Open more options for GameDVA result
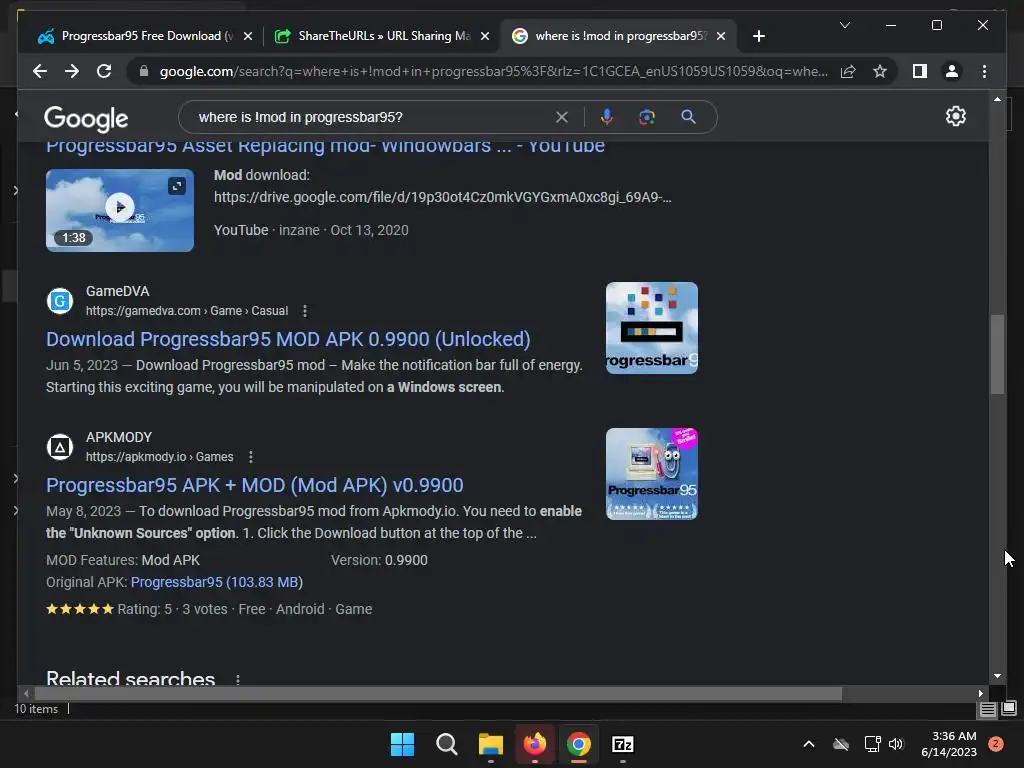The image size is (1024, 768). point(305,311)
